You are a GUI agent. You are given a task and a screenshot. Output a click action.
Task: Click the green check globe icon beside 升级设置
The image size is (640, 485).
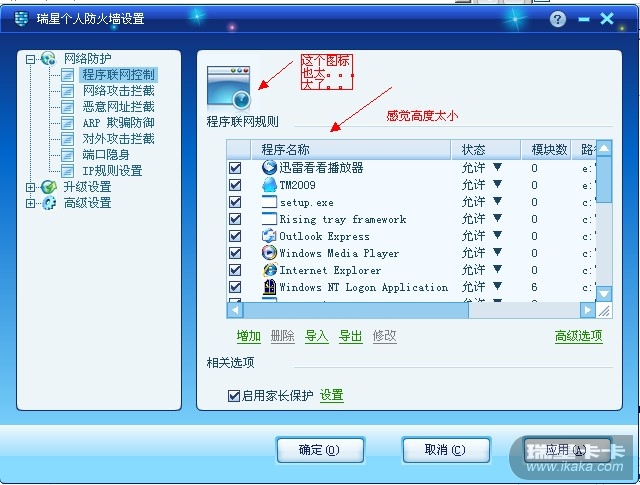click(49, 187)
